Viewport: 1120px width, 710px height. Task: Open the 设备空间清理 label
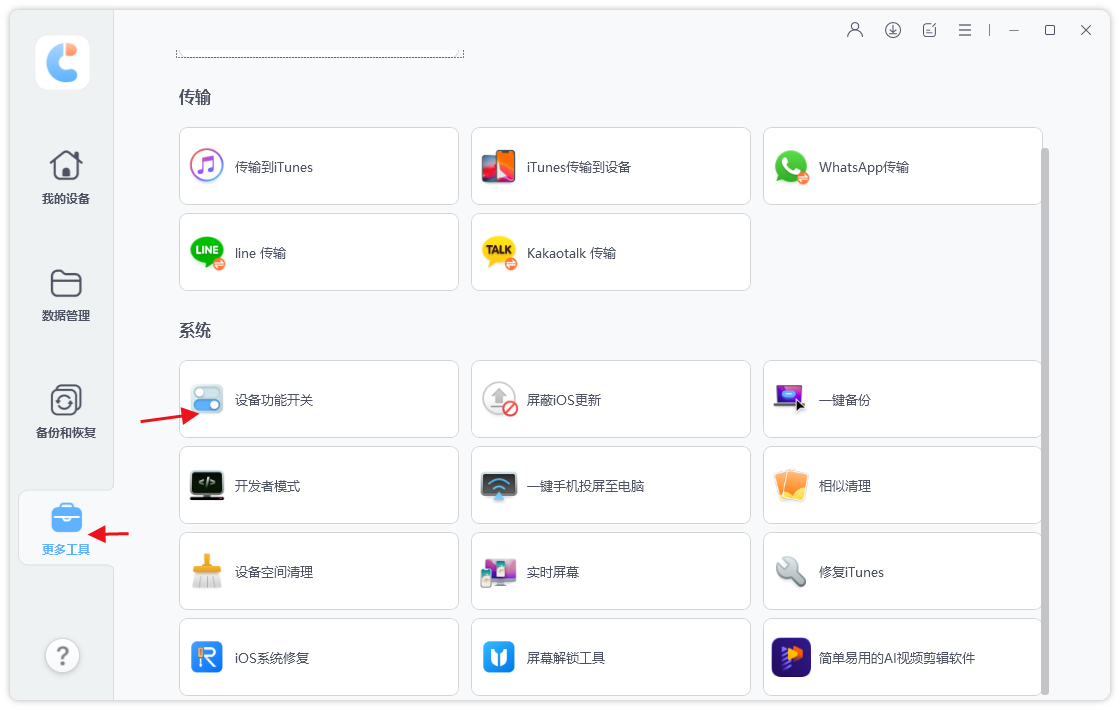pyautogui.click(x=274, y=572)
